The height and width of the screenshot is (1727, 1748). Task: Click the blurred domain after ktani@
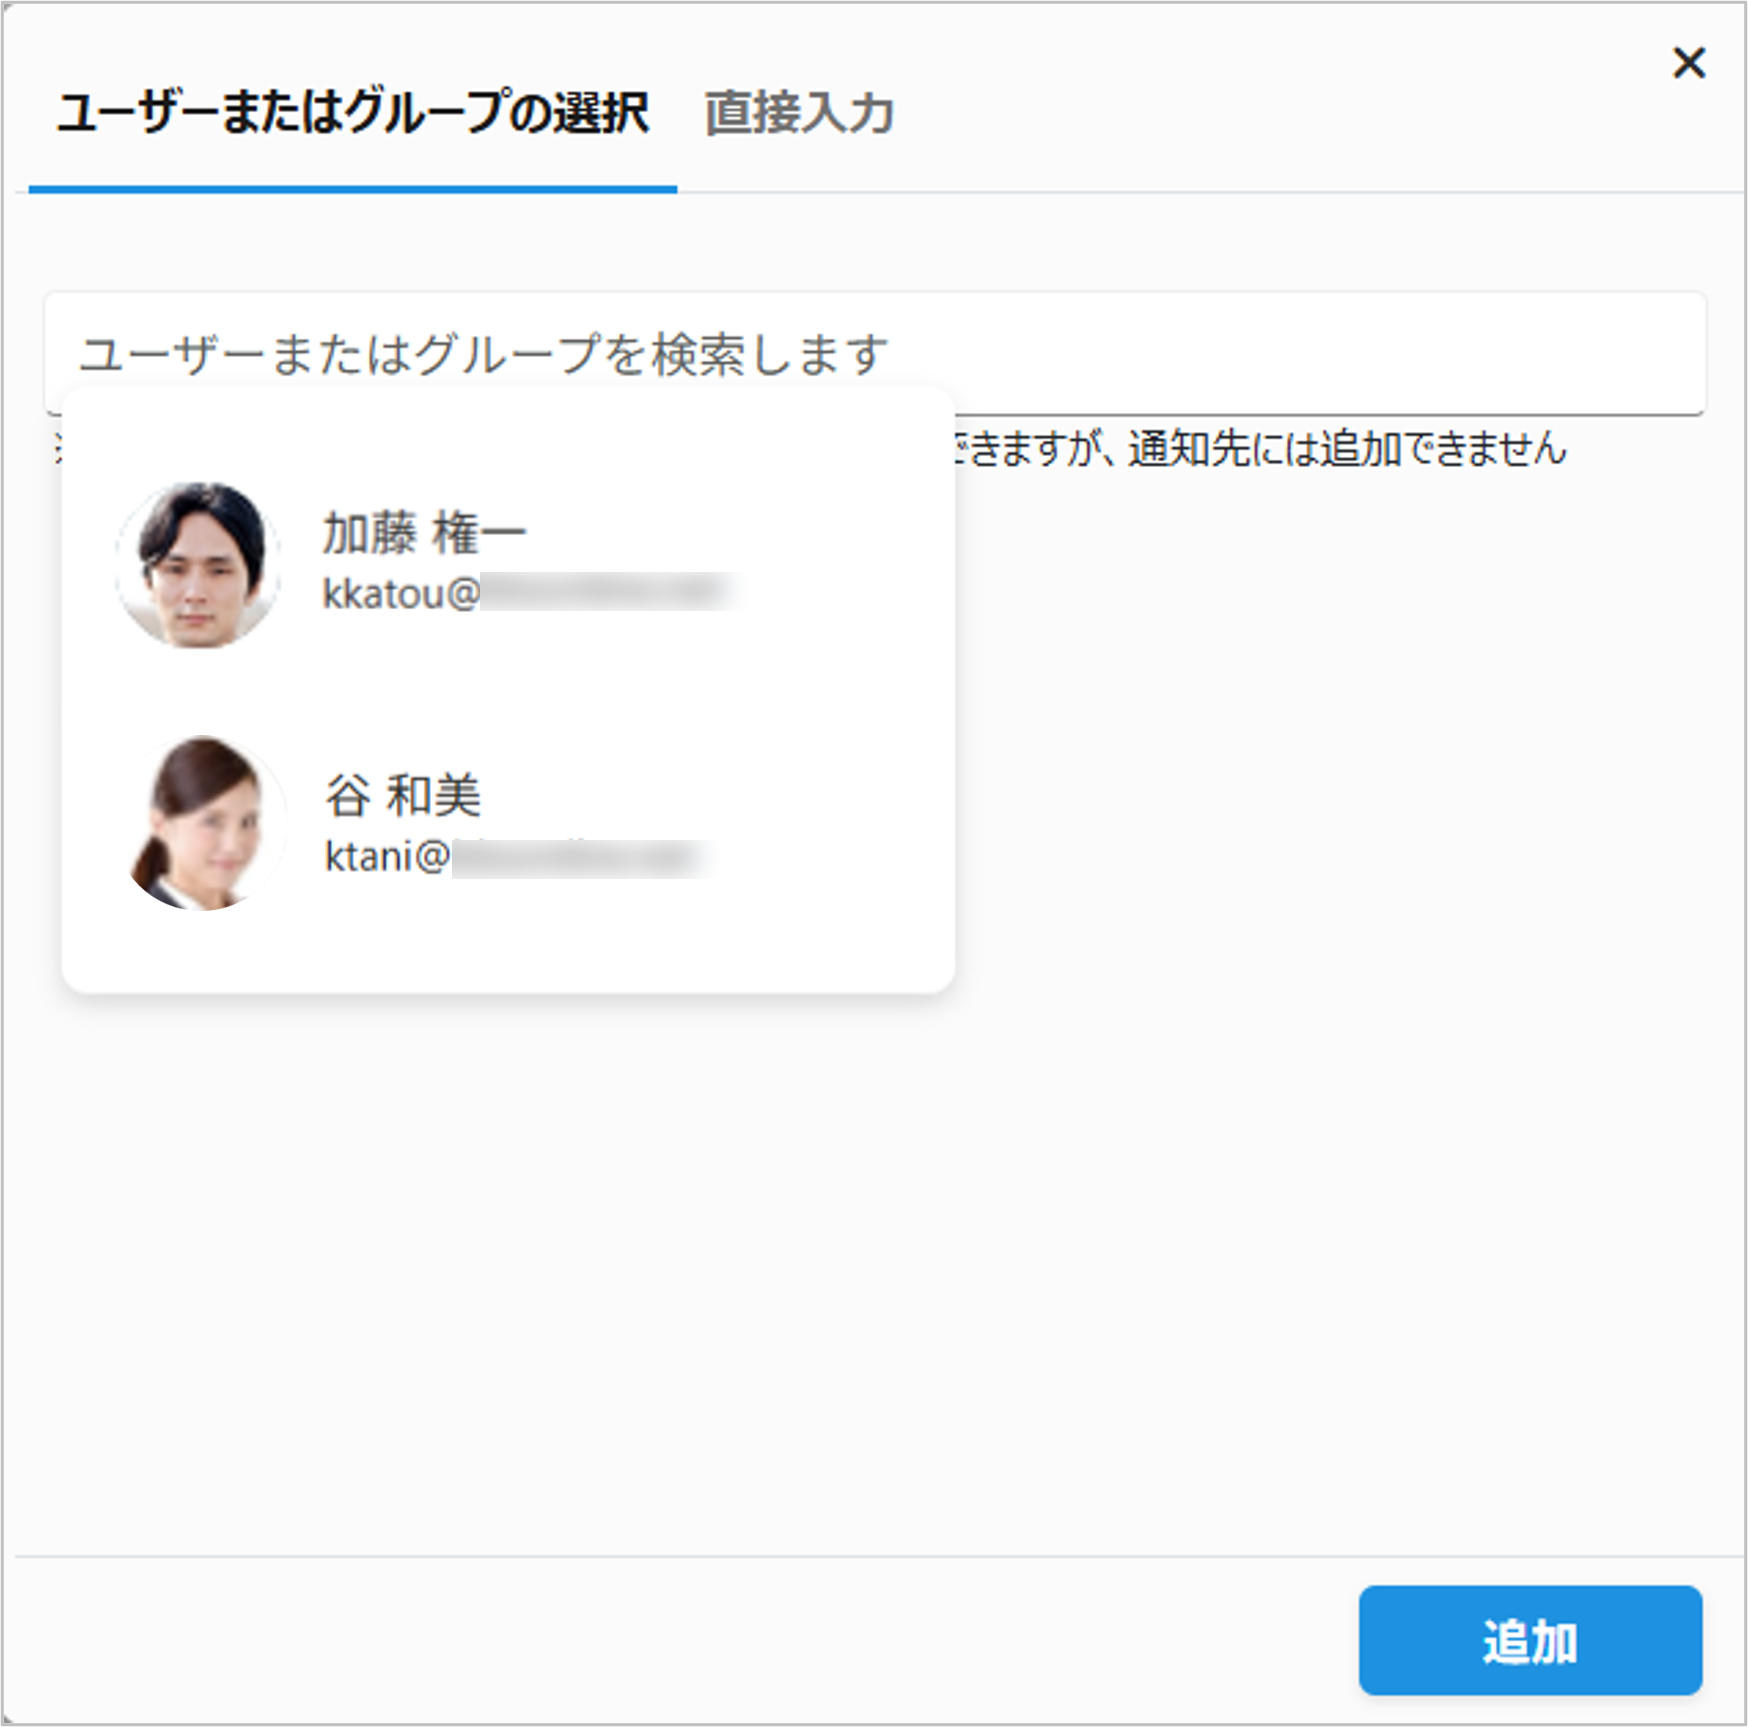(x=580, y=857)
